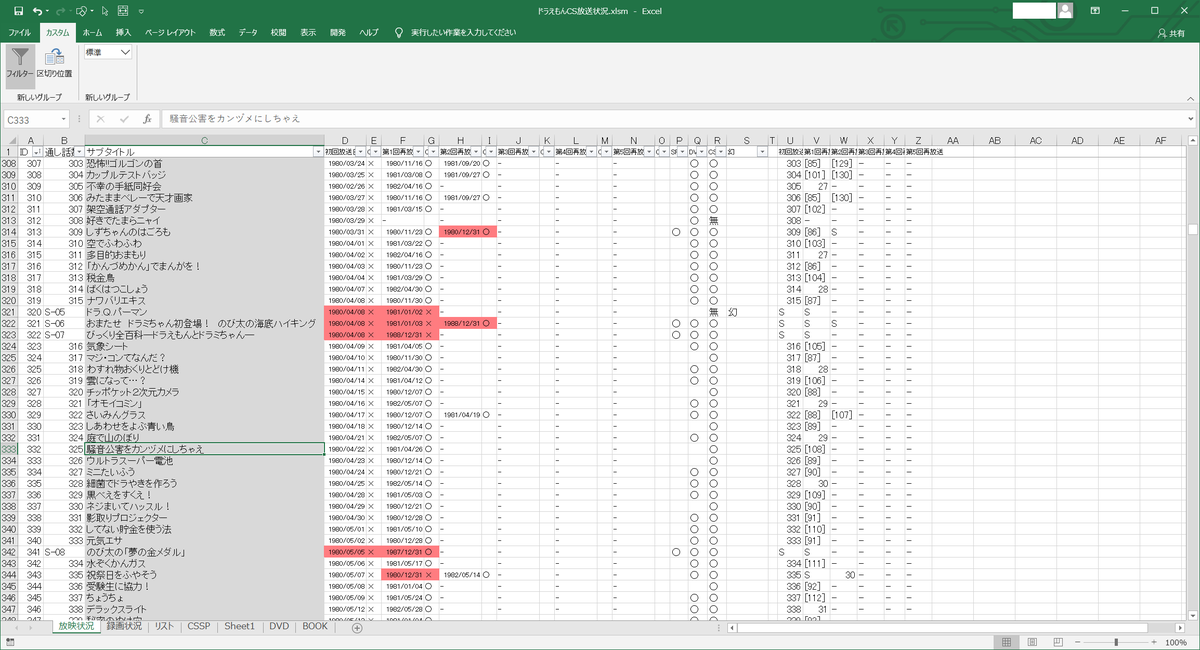Image resolution: width=1200 pixels, height=650 pixels.
Task: Click the select-all corner triangle of the sheet
Action: click(x=11, y=140)
